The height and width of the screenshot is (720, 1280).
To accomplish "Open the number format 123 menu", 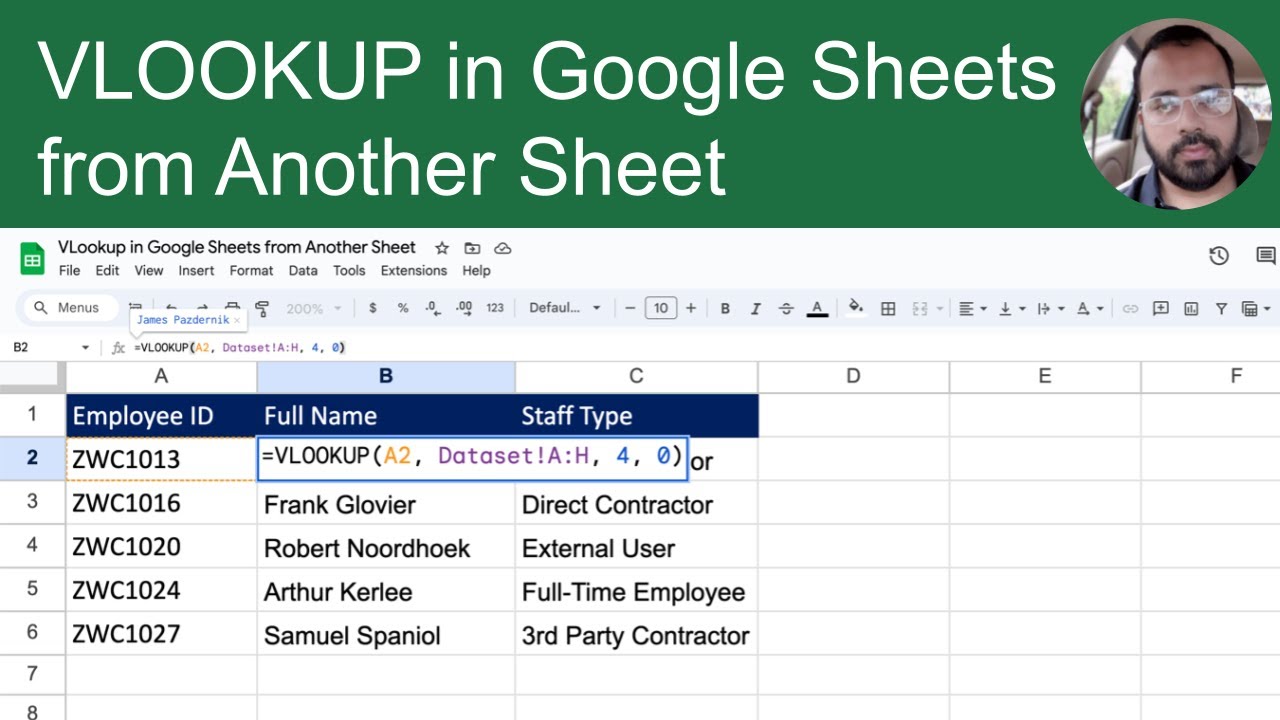I will 495,308.
